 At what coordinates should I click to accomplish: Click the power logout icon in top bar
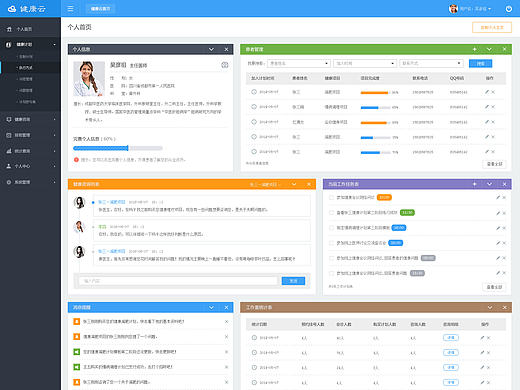[509, 9]
